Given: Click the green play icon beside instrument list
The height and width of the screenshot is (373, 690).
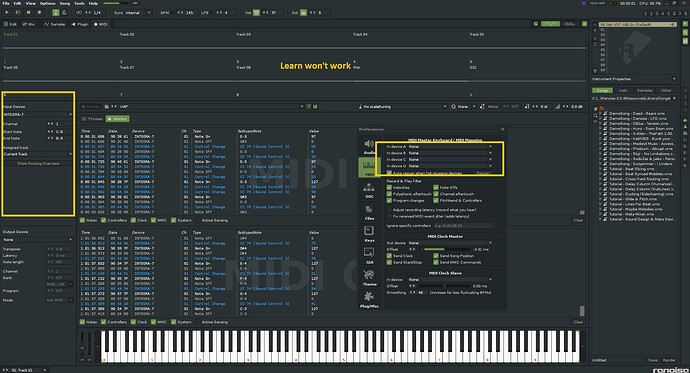Looking at the screenshot, I should 685,25.
